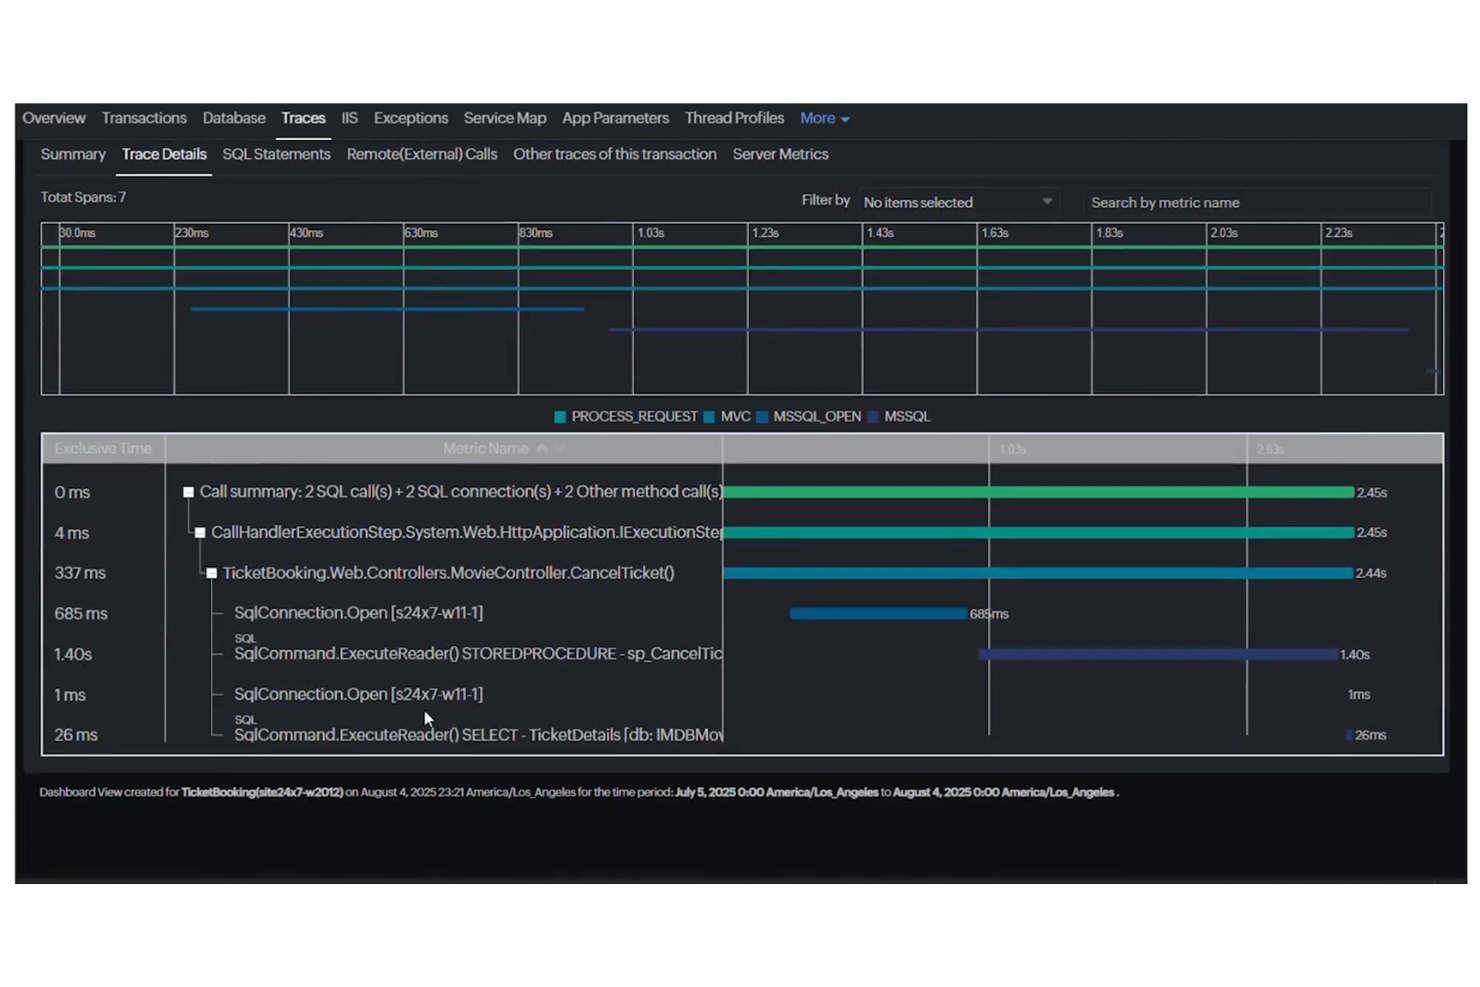Open Remote(External) Calls sub-tab

click(x=422, y=154)
